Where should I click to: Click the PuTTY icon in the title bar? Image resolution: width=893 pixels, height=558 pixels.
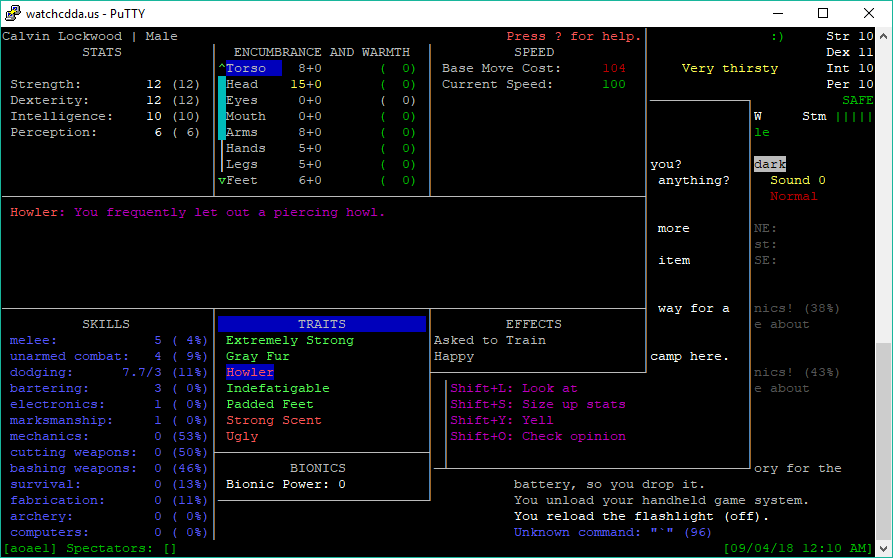14,13
